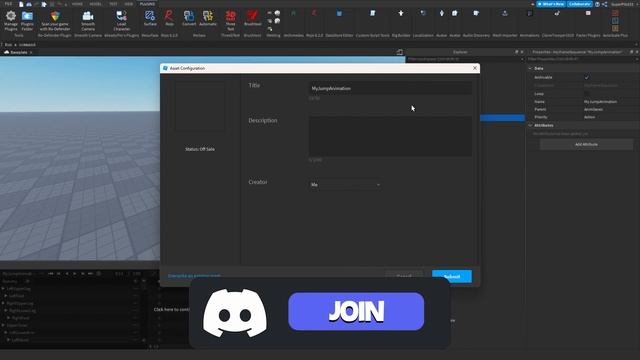Click the help icon beside Collaborate

pyautogui.click(x=597, y=4)
